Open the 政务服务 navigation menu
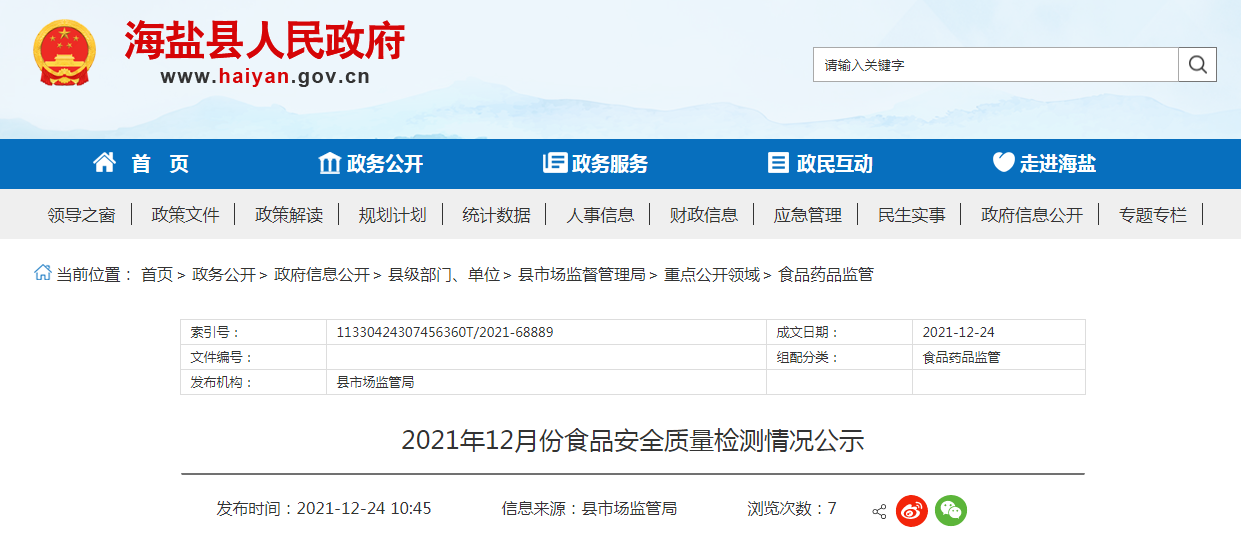Image resolution: width=1241 pixels, height=540 pixels. (x=595, y=164)
